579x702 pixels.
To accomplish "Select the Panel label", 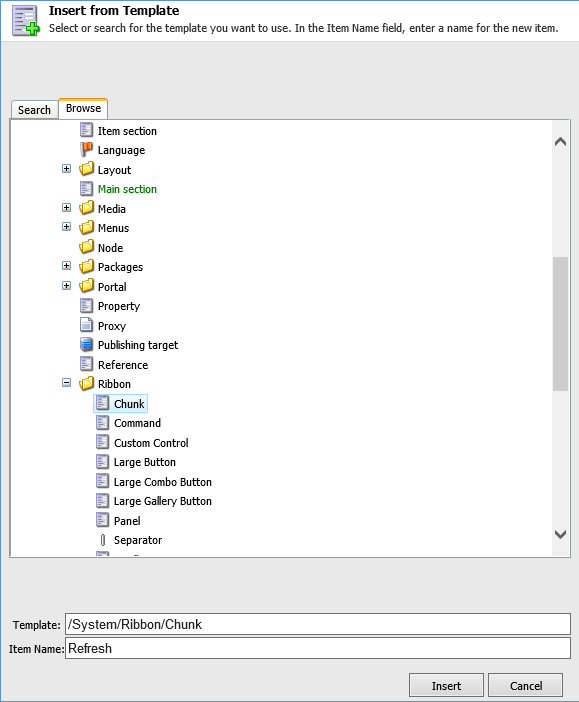I will pos(127,521).
